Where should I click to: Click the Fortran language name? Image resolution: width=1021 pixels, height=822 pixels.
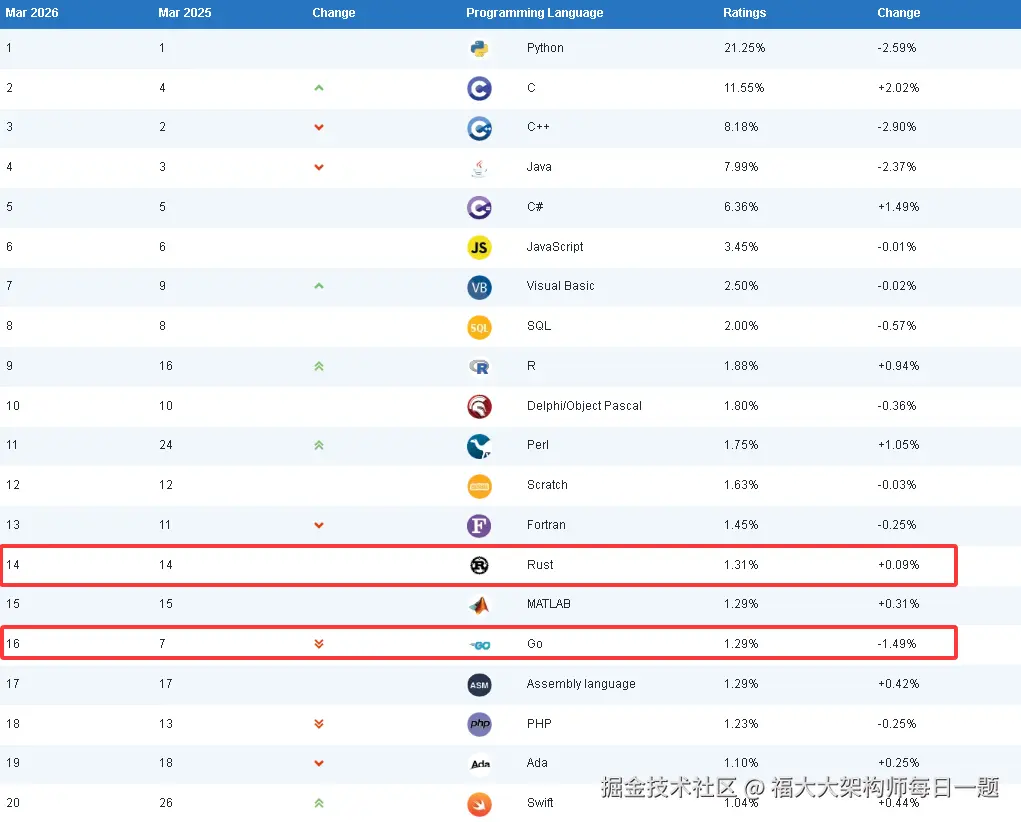546,525
